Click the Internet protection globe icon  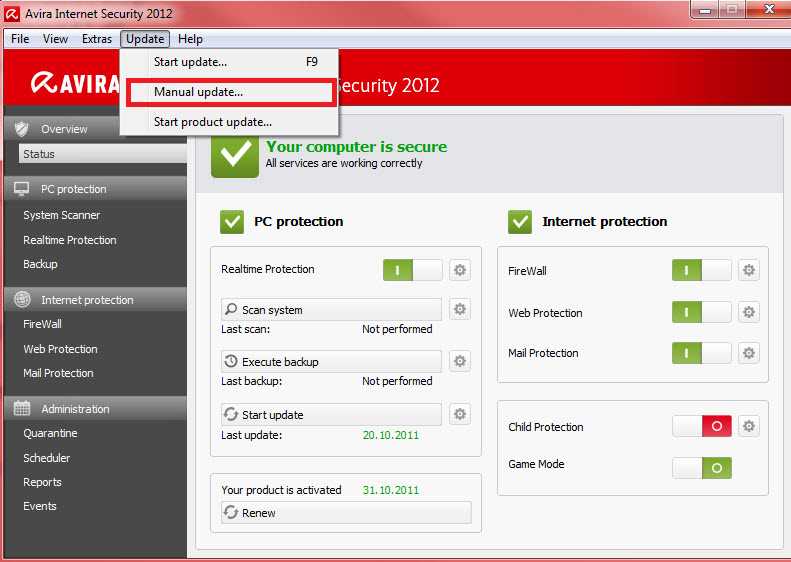point(22,299)
